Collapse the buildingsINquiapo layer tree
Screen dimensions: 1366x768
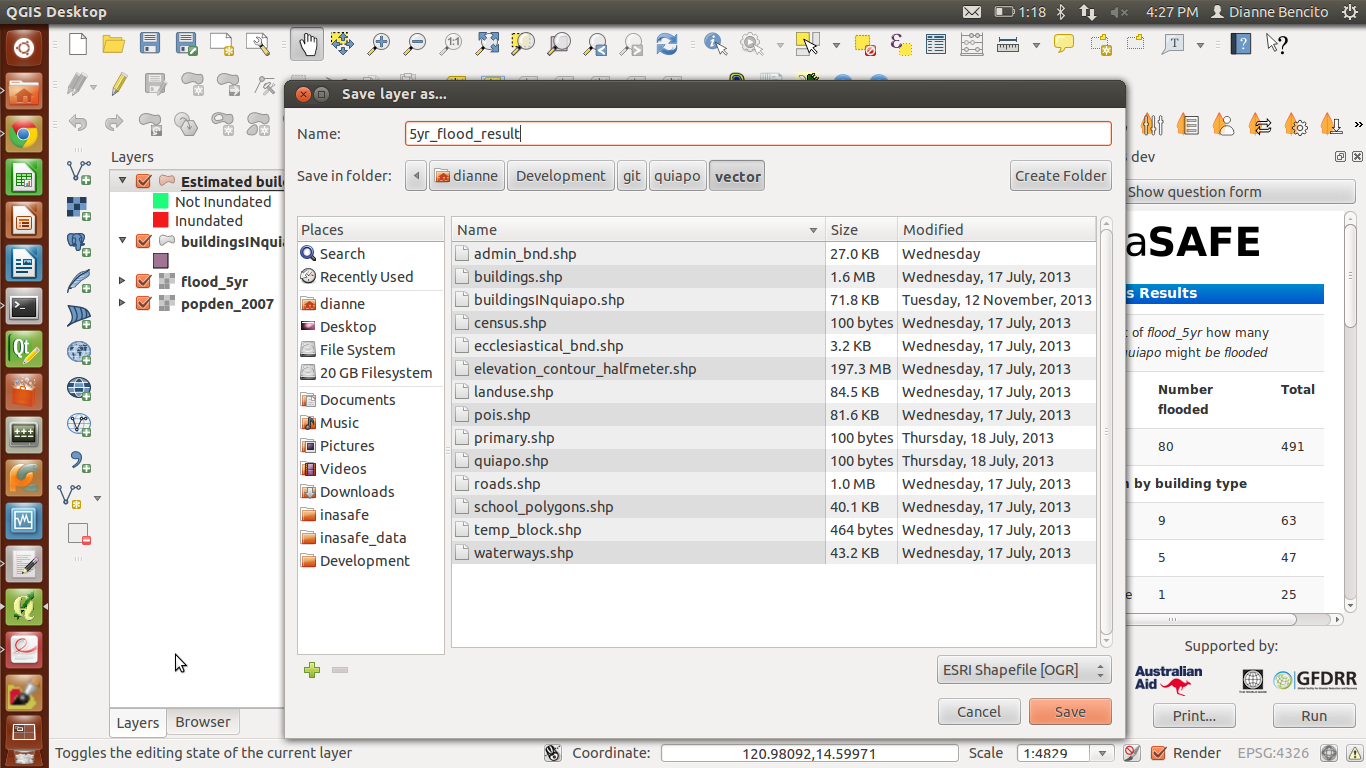pos(122,241)
